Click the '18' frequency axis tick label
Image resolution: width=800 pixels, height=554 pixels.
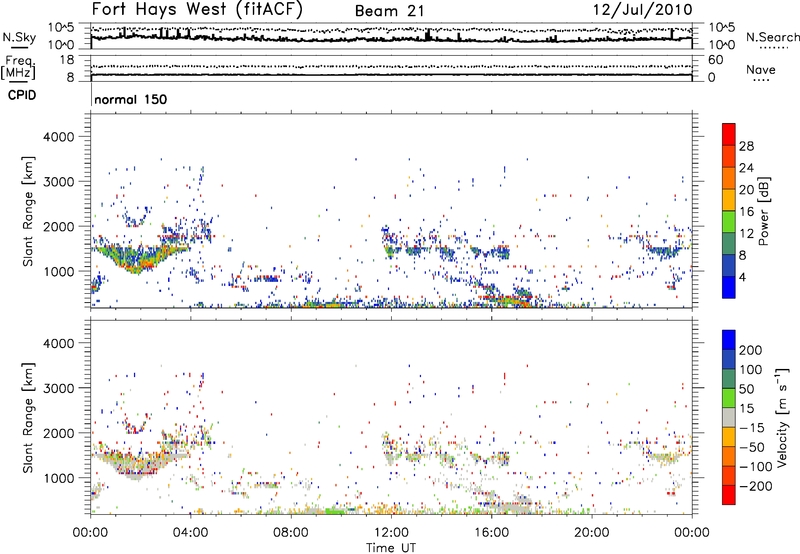66,60
